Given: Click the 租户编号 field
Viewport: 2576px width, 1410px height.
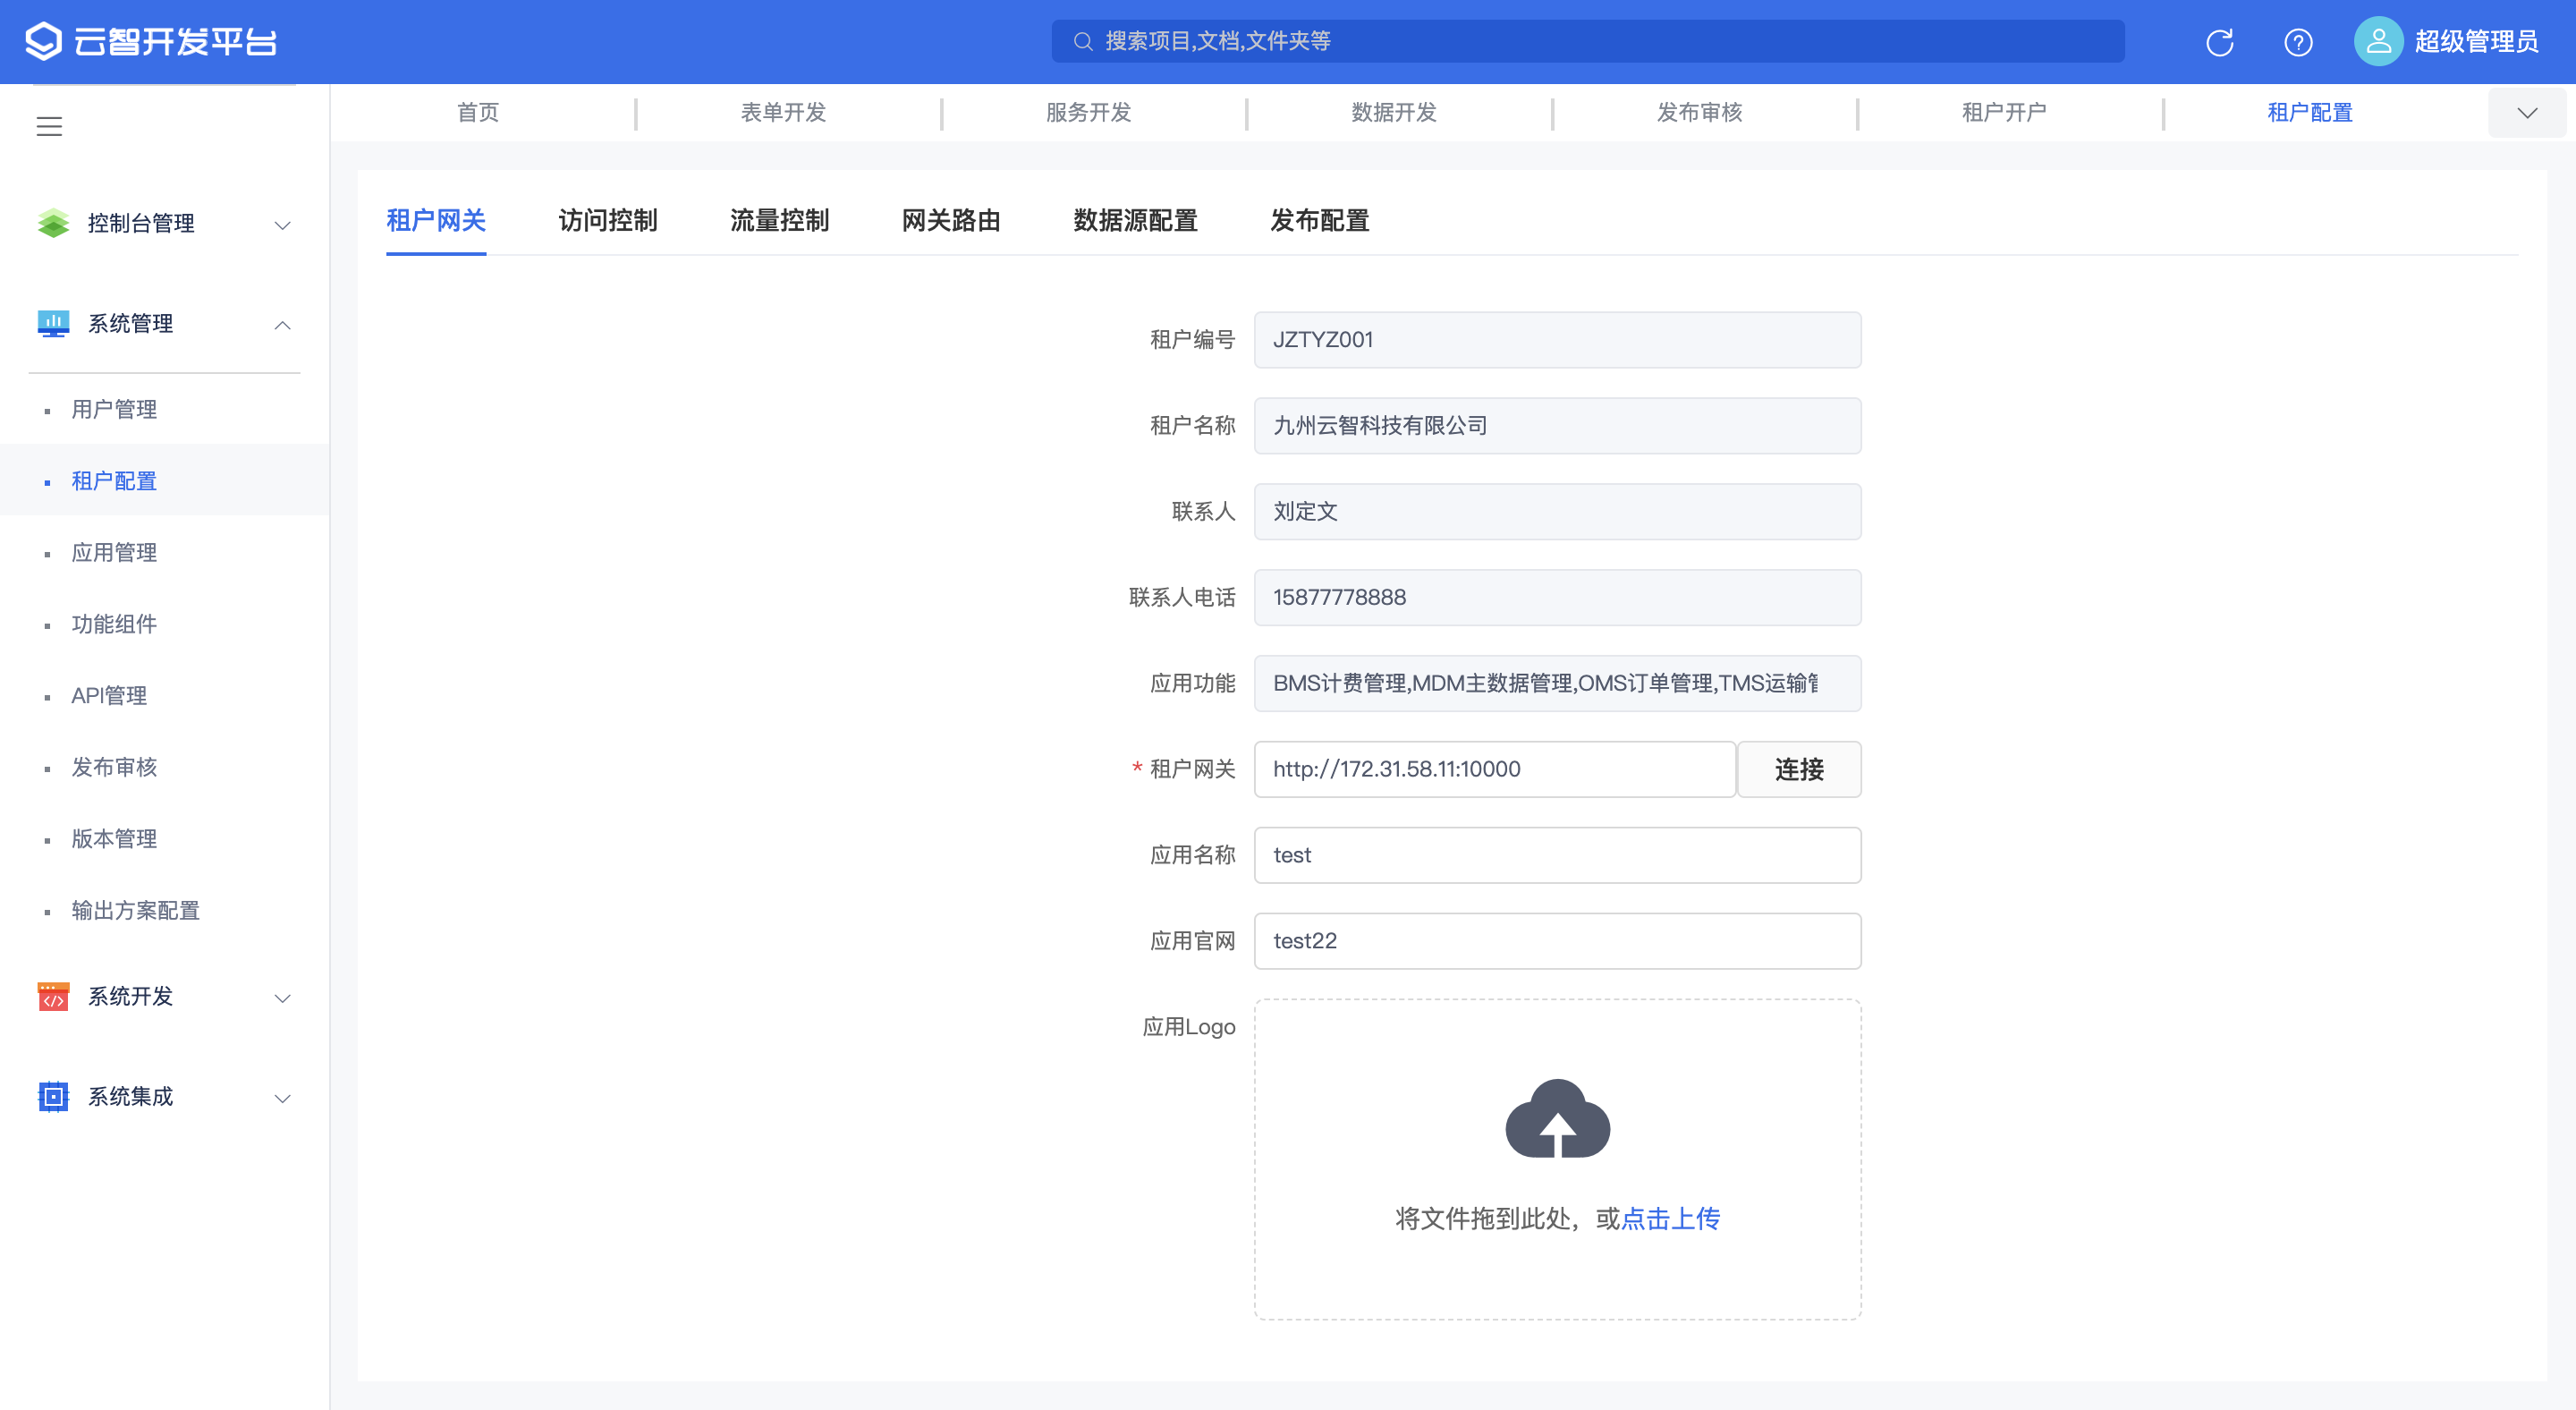Looking at the screenshot, I should click(x=1557, y=340).
